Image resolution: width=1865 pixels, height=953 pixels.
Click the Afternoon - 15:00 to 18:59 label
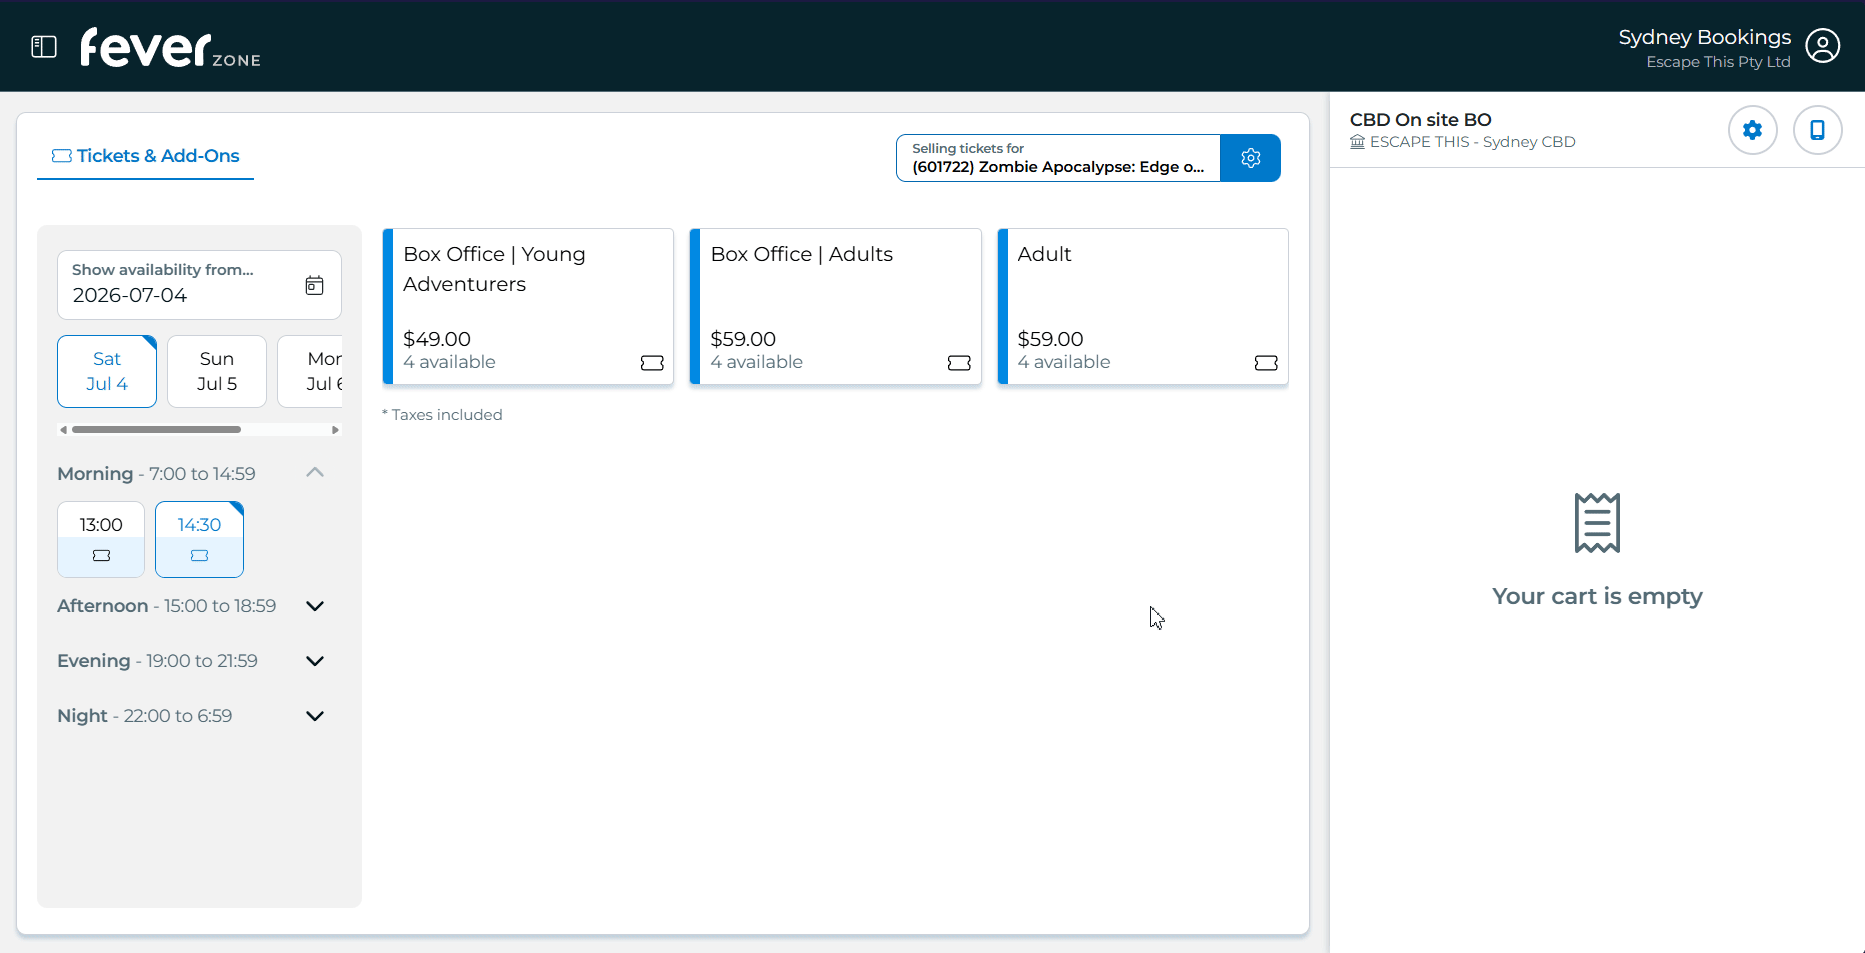[x=166, y=606]
